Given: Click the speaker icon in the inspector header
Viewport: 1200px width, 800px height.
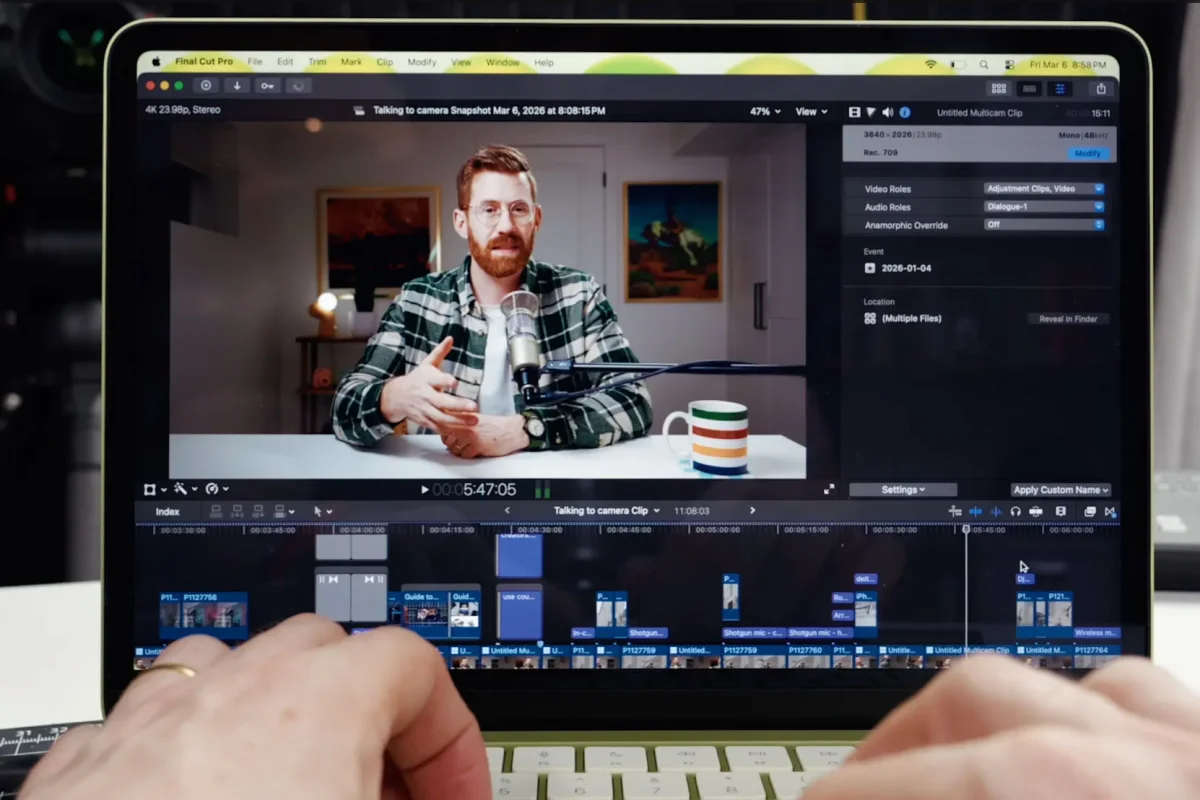Looking at the screenshot, I should [889, 112].
